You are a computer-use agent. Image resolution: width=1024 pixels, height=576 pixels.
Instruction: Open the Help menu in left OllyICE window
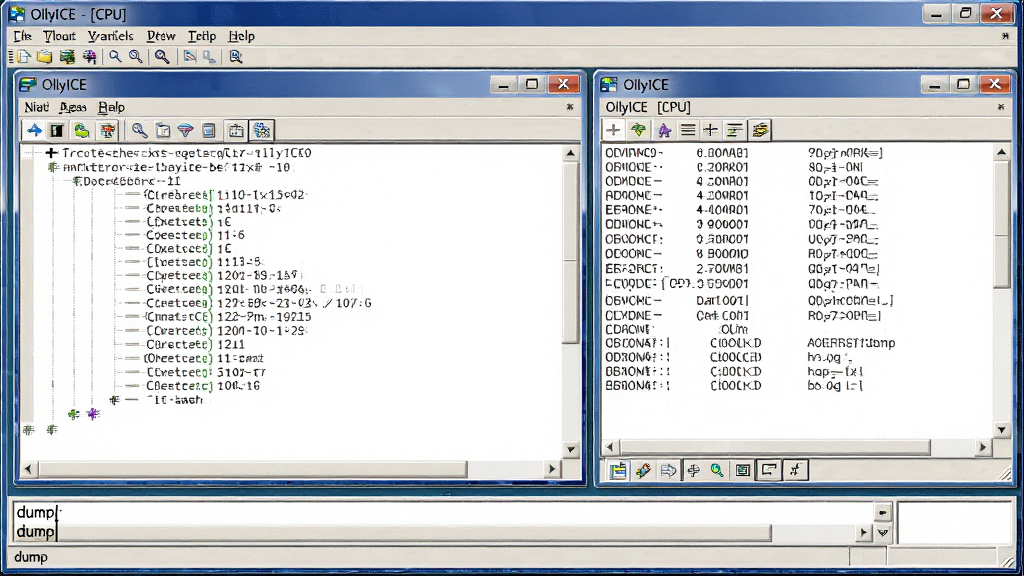coord(111,107)
